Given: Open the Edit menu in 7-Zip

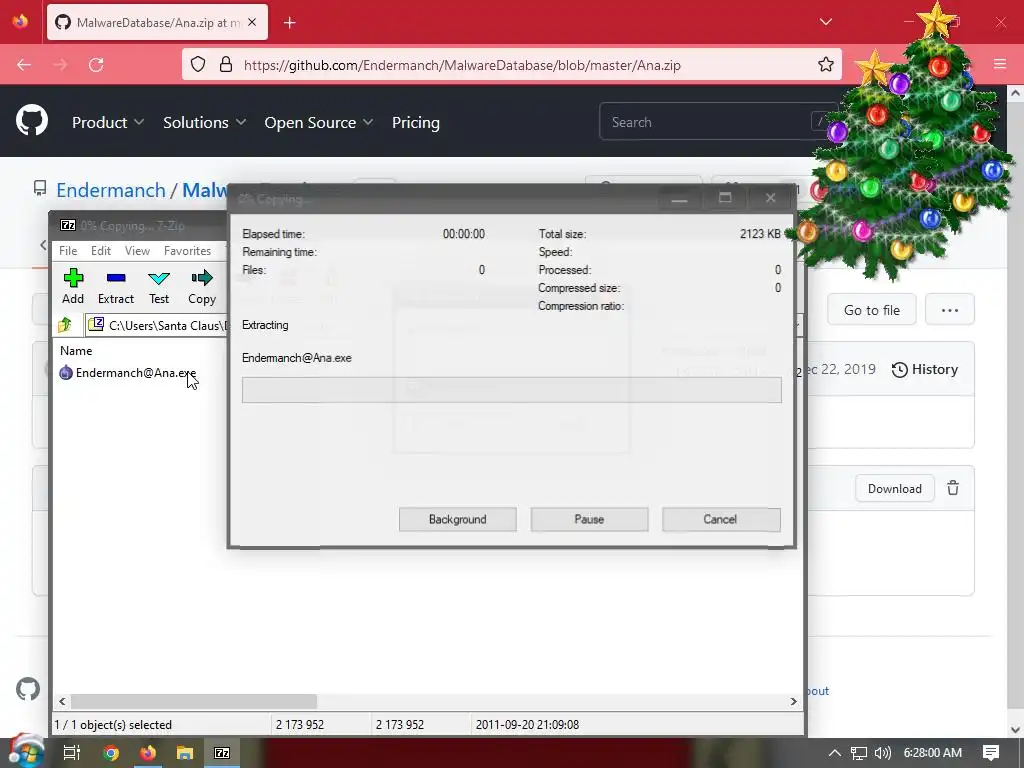Looking at the screenshot, I should 101,251.
